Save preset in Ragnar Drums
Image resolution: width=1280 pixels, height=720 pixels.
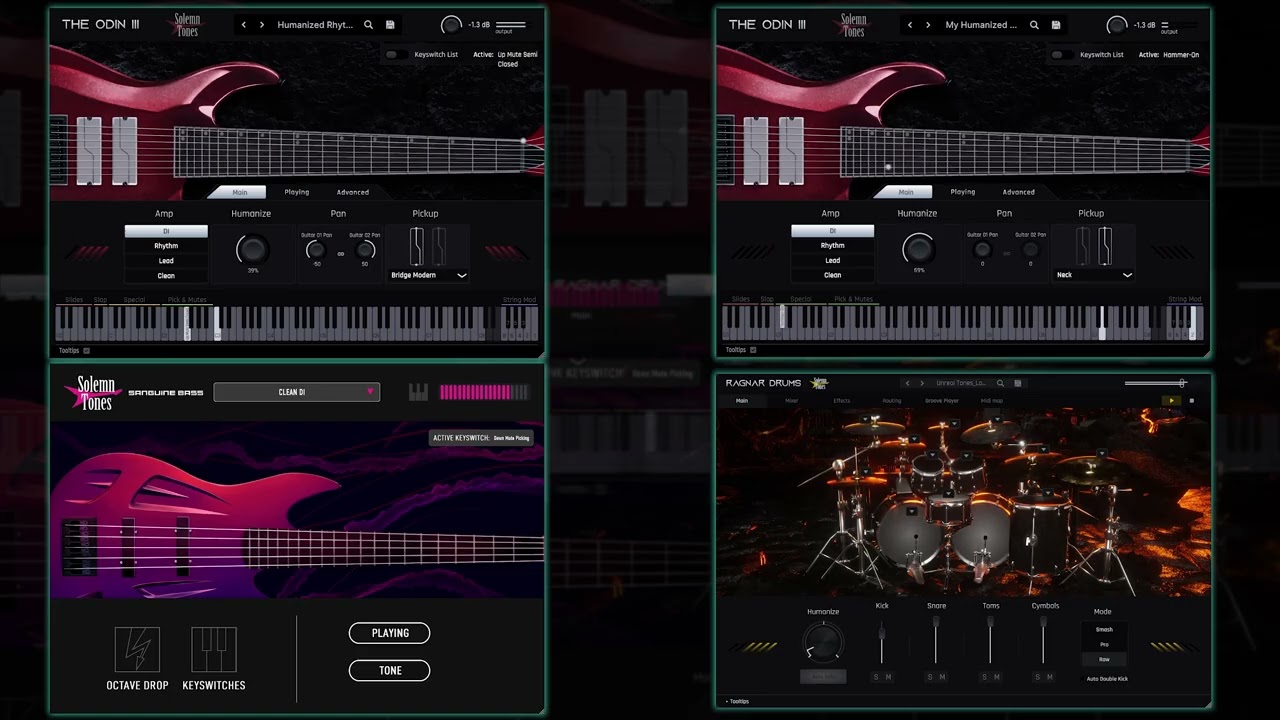click(x=1018, y=383)
